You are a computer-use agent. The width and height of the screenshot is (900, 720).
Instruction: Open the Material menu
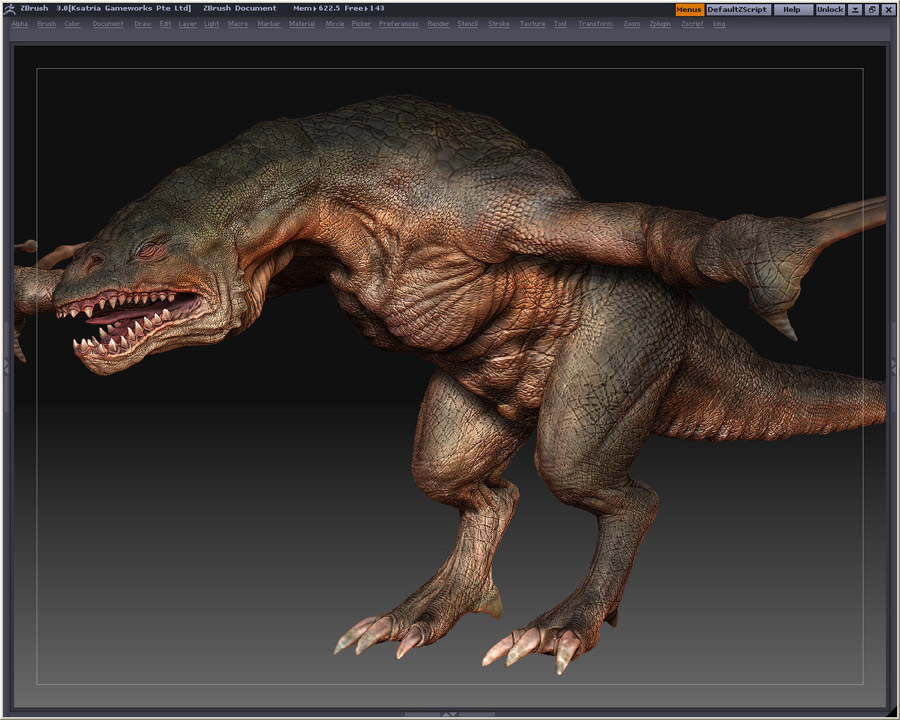pyautogui.click(x=302, y=24)
